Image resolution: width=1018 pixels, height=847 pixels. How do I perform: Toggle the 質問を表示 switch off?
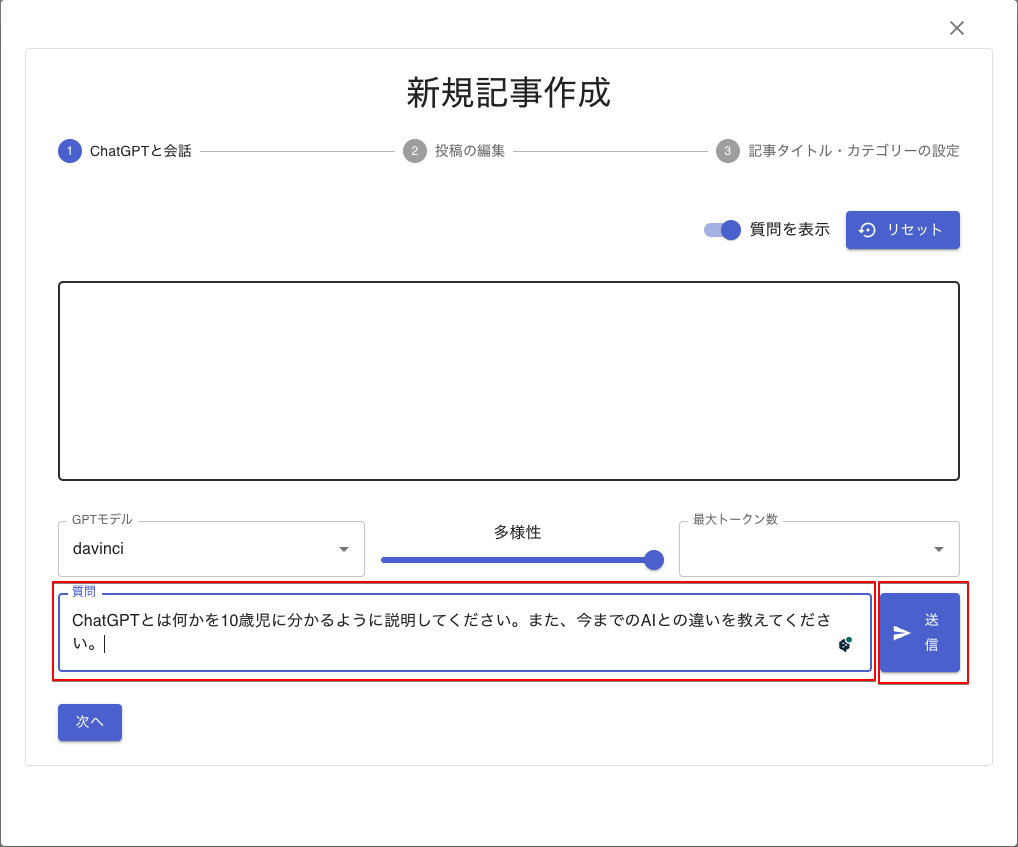point(722,230)
